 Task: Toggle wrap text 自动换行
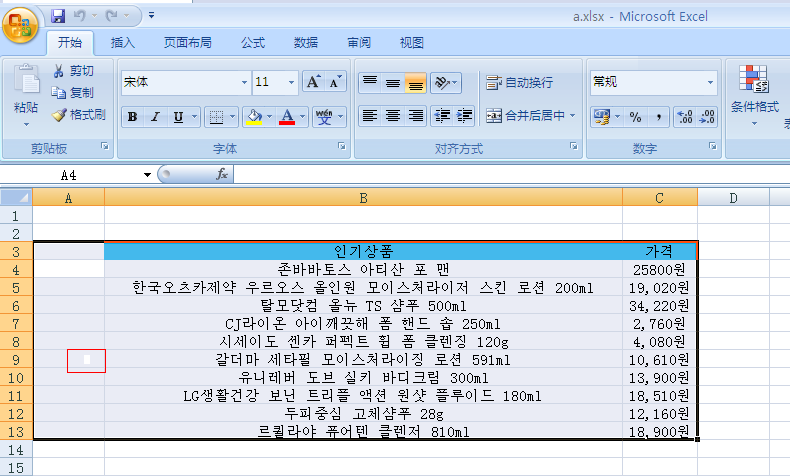pos(519,82)
